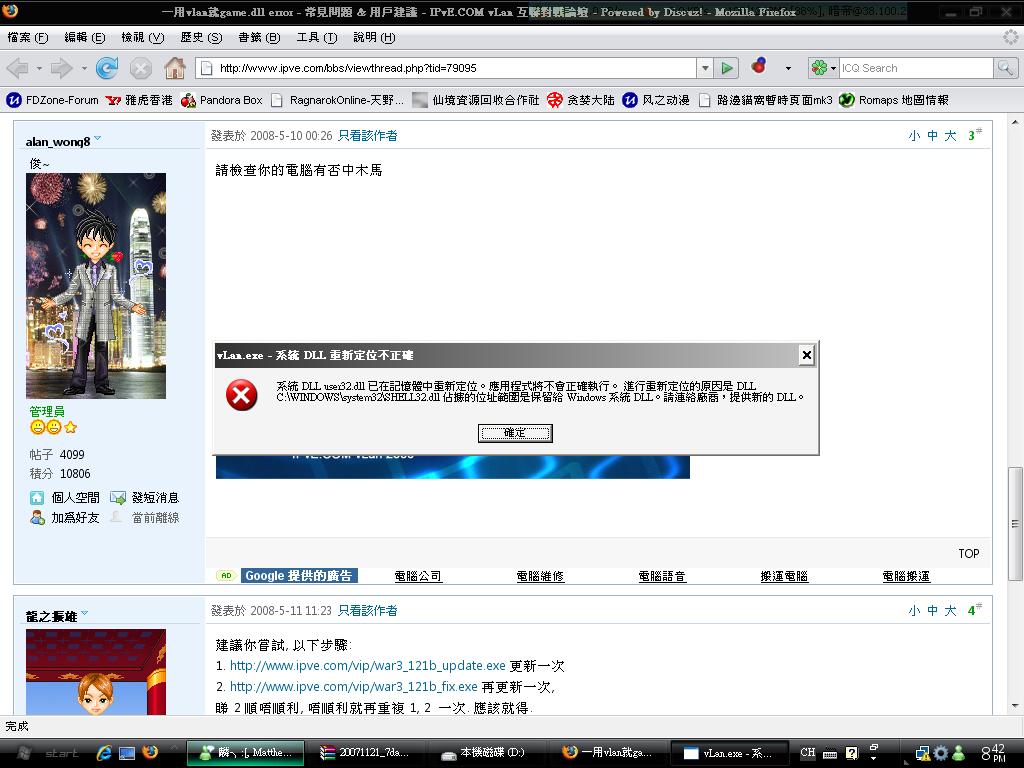Image resolution: width=1024 pixels, height=768 pixels.
Task: Launch Internet Explorer from quick launch
Action: 104,753
